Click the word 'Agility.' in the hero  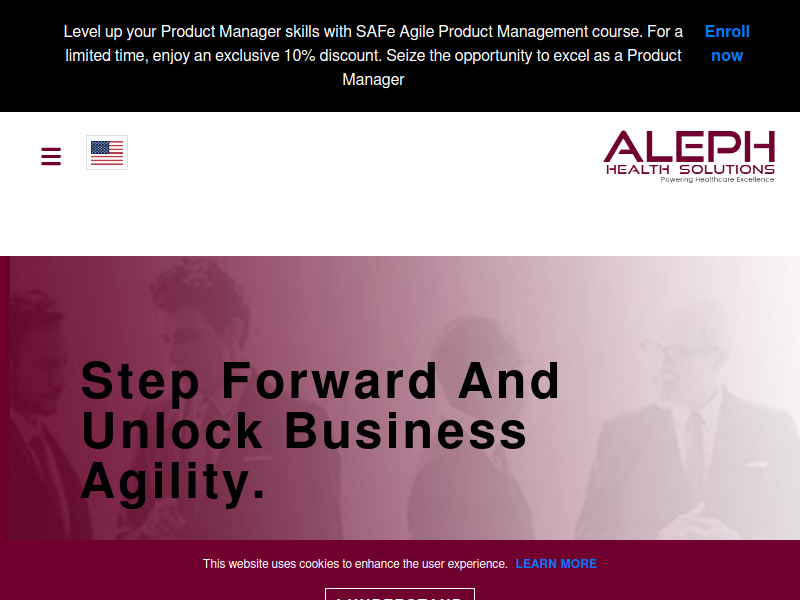(x=173, y=481)
